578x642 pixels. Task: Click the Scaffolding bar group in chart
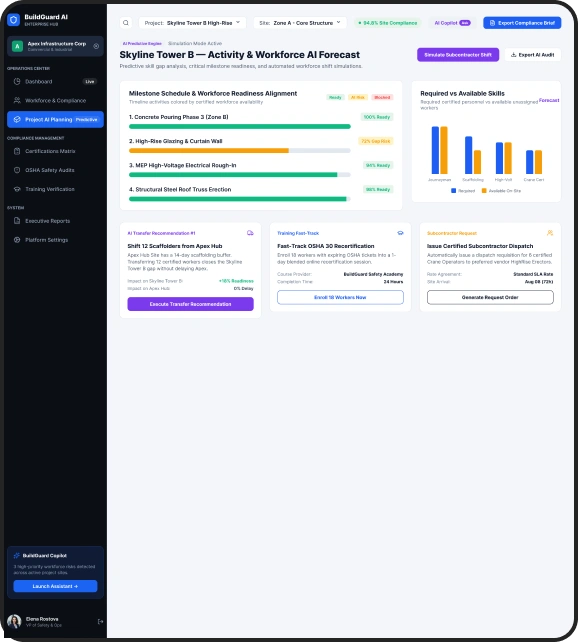coord(473,155)
